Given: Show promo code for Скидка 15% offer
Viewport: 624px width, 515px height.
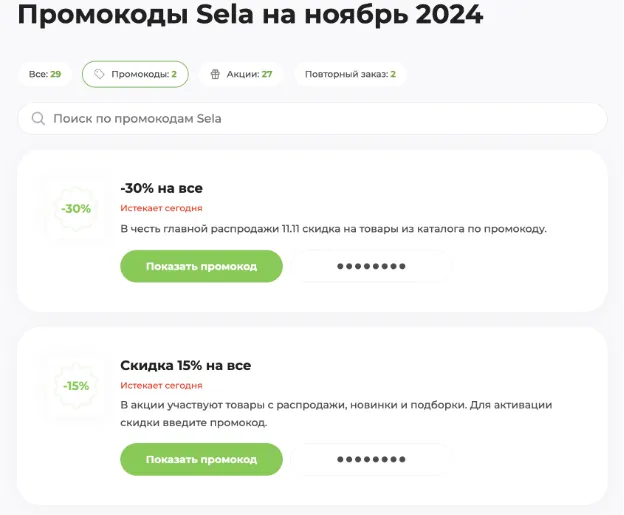Looking at the screenshot, I should [201, 459].
